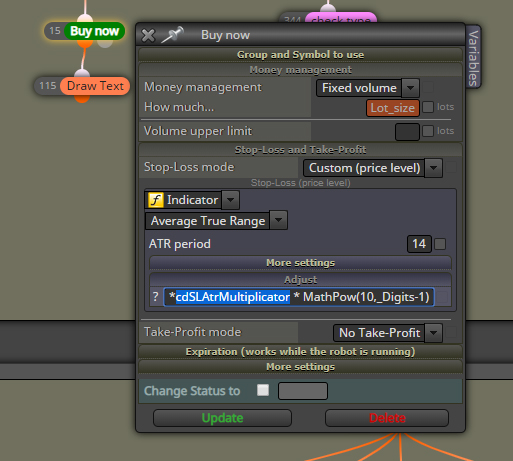513x461 pixels.
Task: Expand More settings under ATR period
Action: tap(300, 263)
